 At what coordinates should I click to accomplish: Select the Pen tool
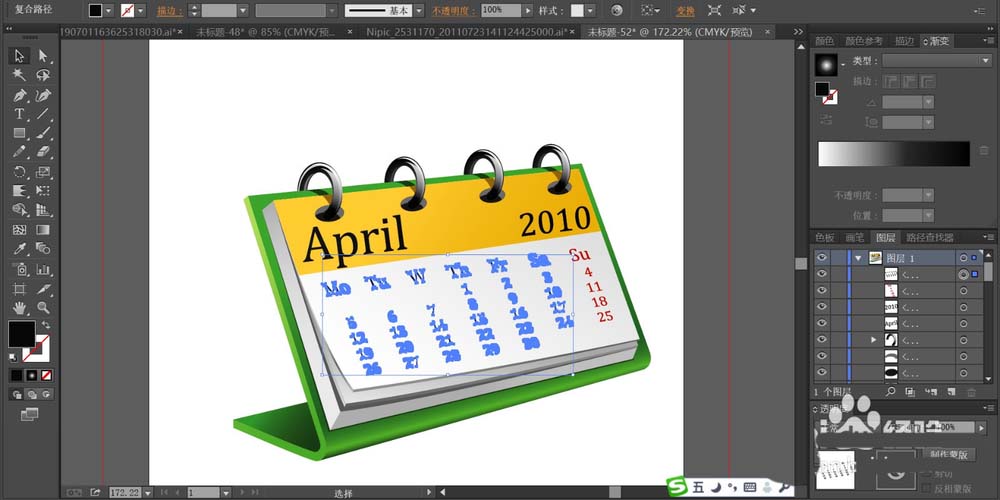[x=19, y=95]
